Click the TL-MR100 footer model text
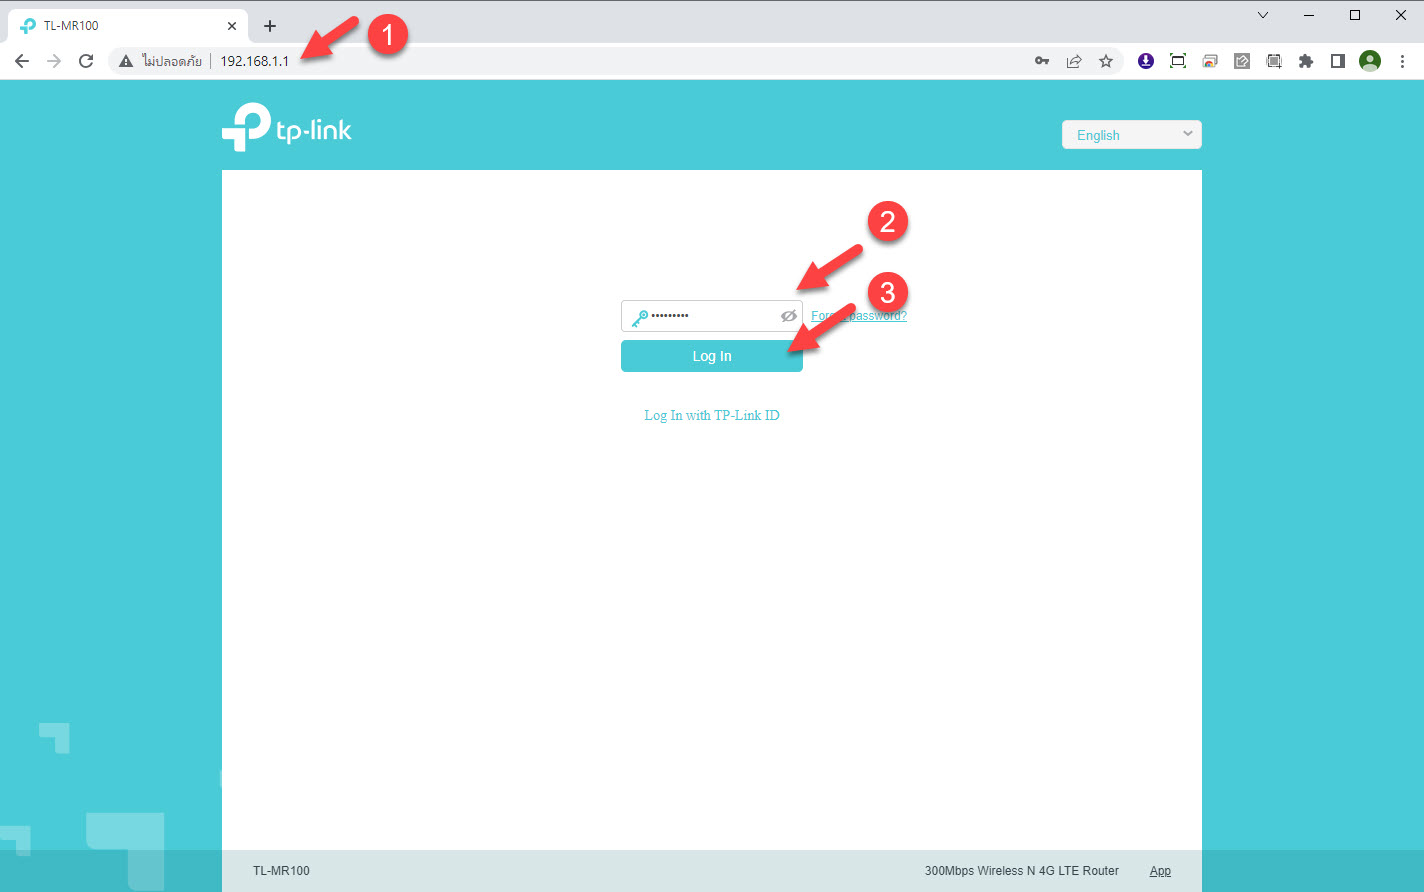 tap(281, 871)
